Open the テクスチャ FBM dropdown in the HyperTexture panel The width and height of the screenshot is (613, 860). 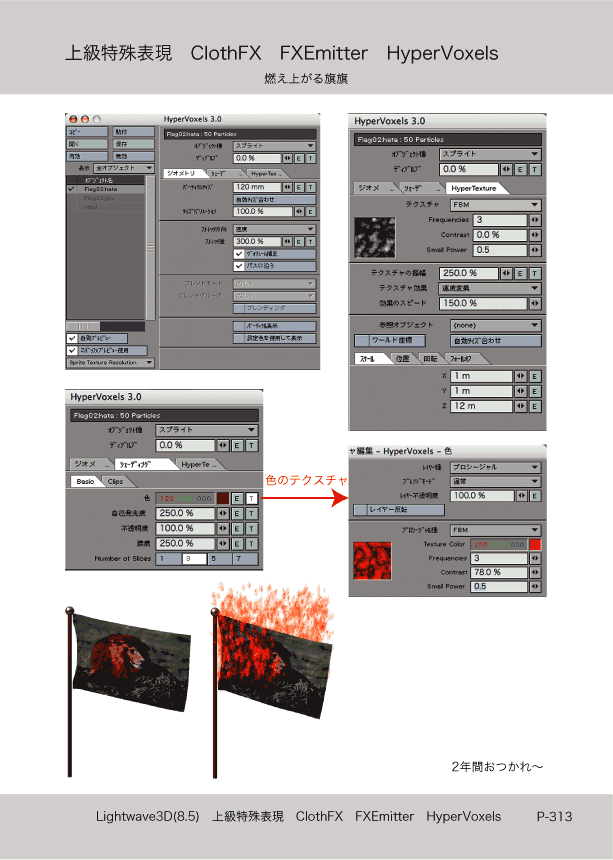point(496,205)
